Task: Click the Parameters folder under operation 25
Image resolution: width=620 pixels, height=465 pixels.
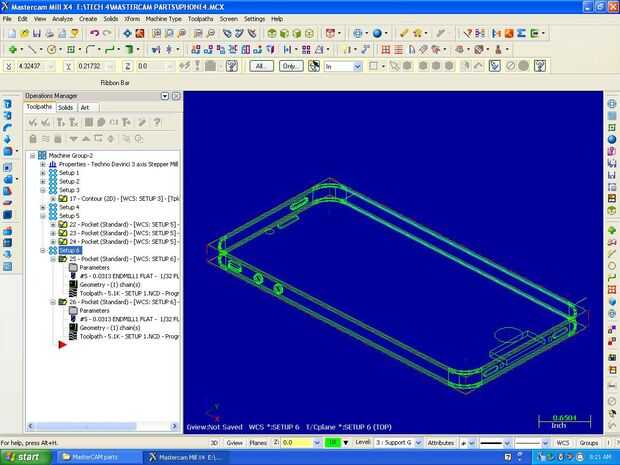Action: click(x=73, y=268)
